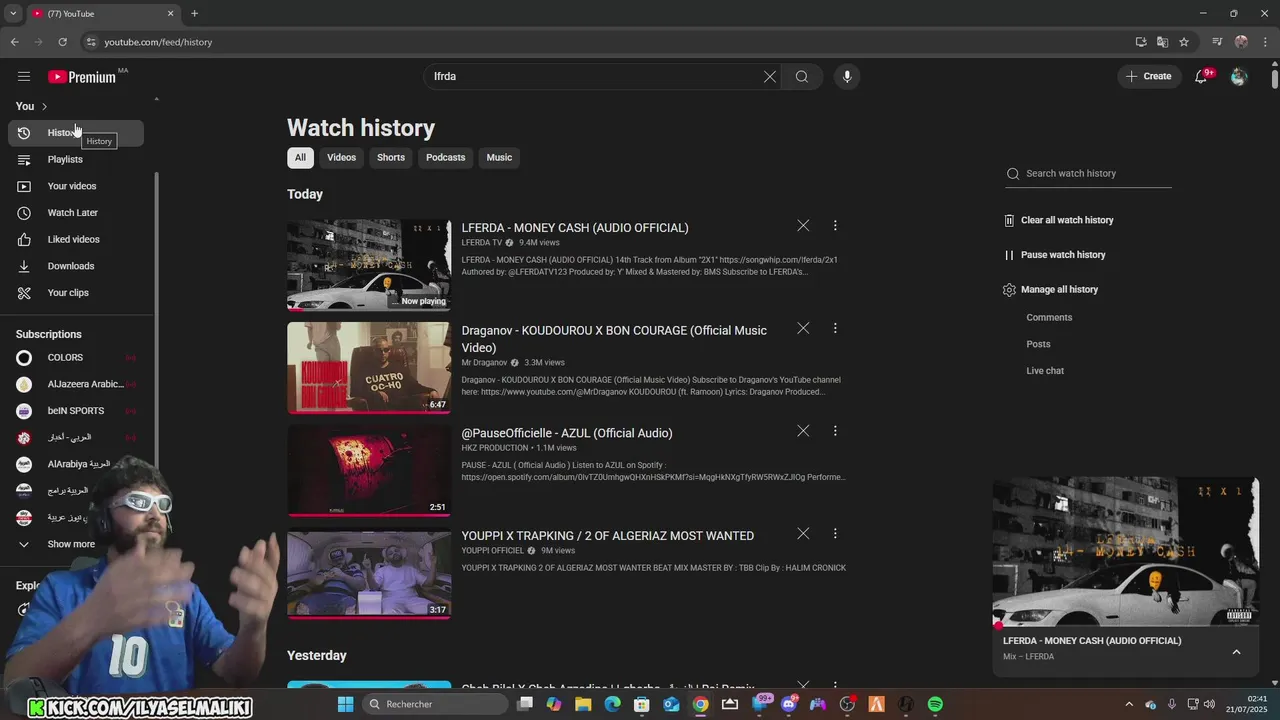Viewport: 1280px width, 720px height.
Task: Open Spotify from the taskbar
Action: 935,704
